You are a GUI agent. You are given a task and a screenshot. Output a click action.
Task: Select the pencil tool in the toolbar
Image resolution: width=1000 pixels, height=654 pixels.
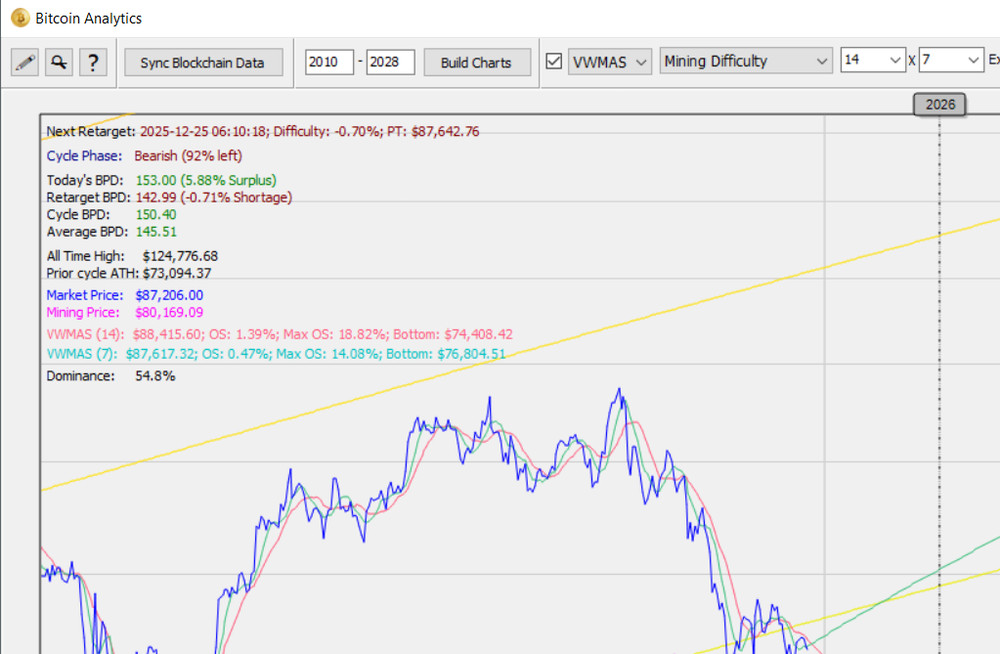point(25,60)
